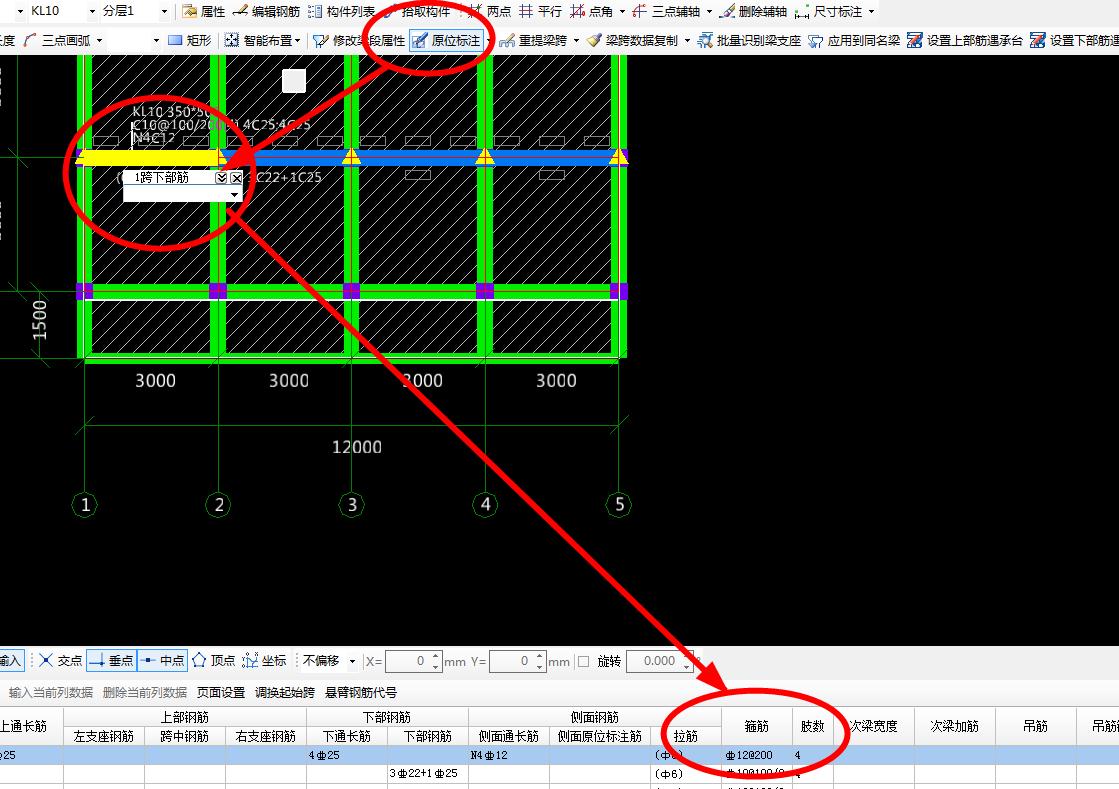Click the 下通长筋 cell 4⌀25
The image size is (1119, 789).
[347, 755]
